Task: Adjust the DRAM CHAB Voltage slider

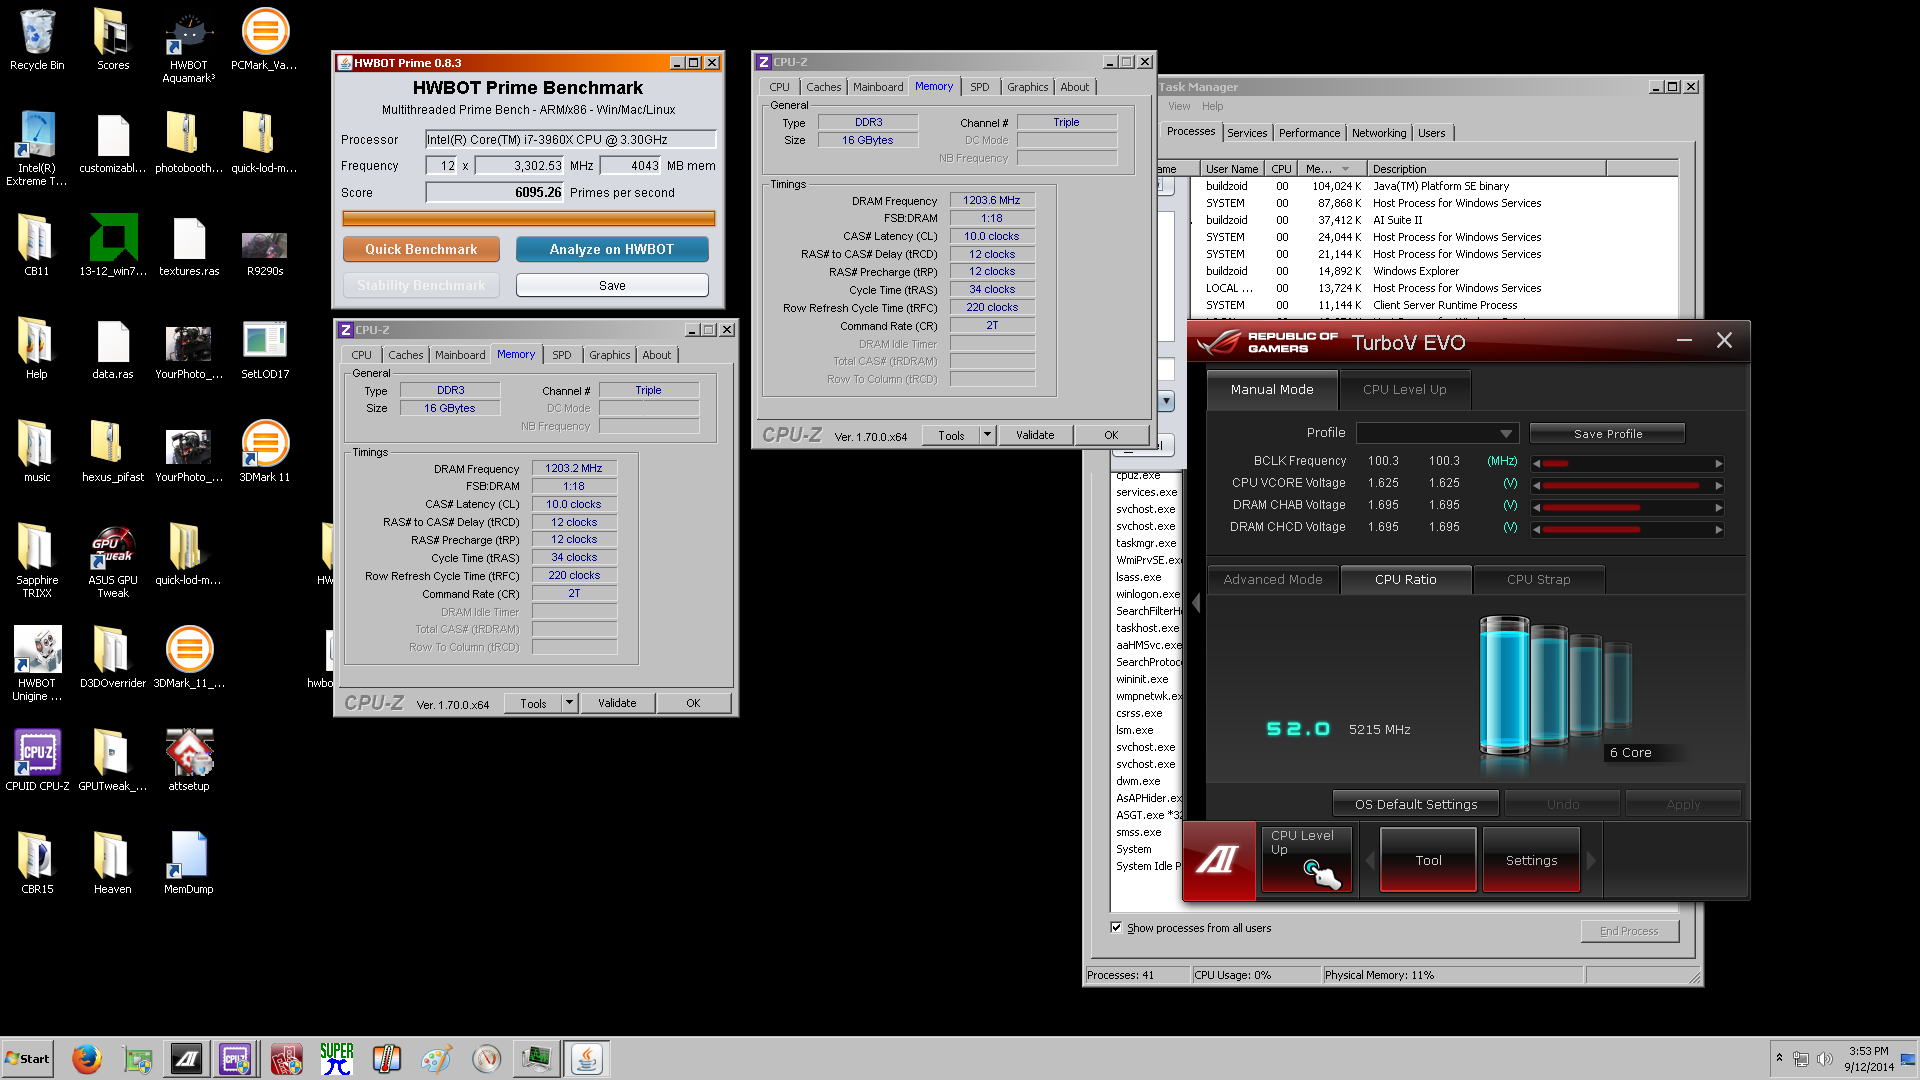Action: point(1627,508)
